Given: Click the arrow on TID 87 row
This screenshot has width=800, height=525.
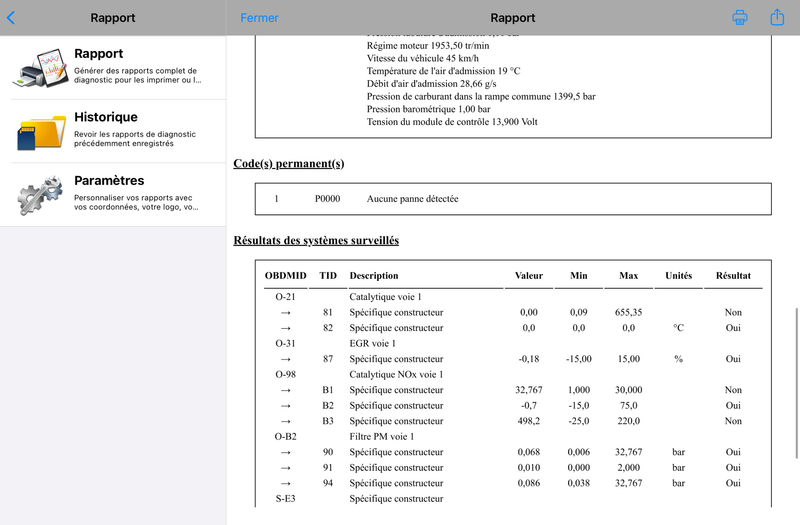Looking at the screenshot, I should coord(285,359).
